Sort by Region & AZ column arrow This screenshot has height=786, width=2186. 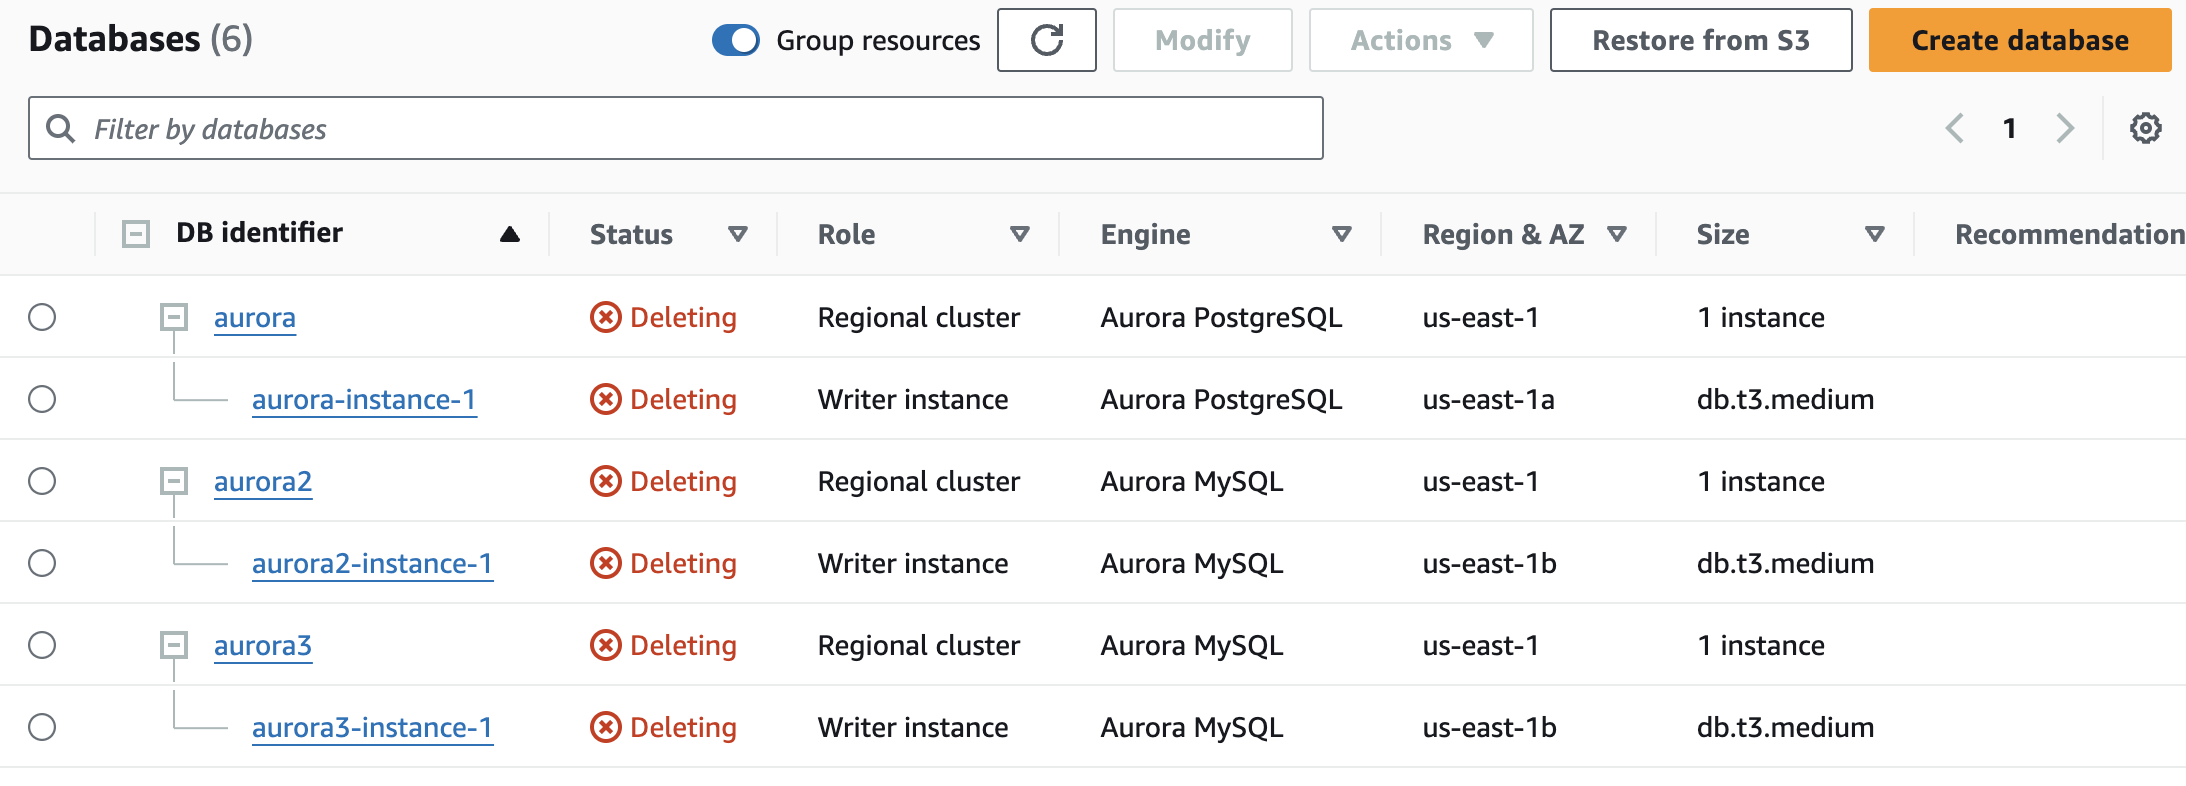click(x=1617, y=234)
